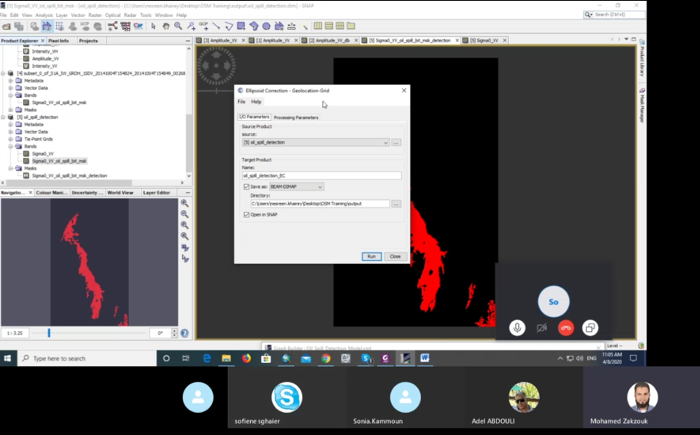This screenshot has height=435, width=700.
Task: Click the rotation angle stepper arrows
Action: click(175, 333)
